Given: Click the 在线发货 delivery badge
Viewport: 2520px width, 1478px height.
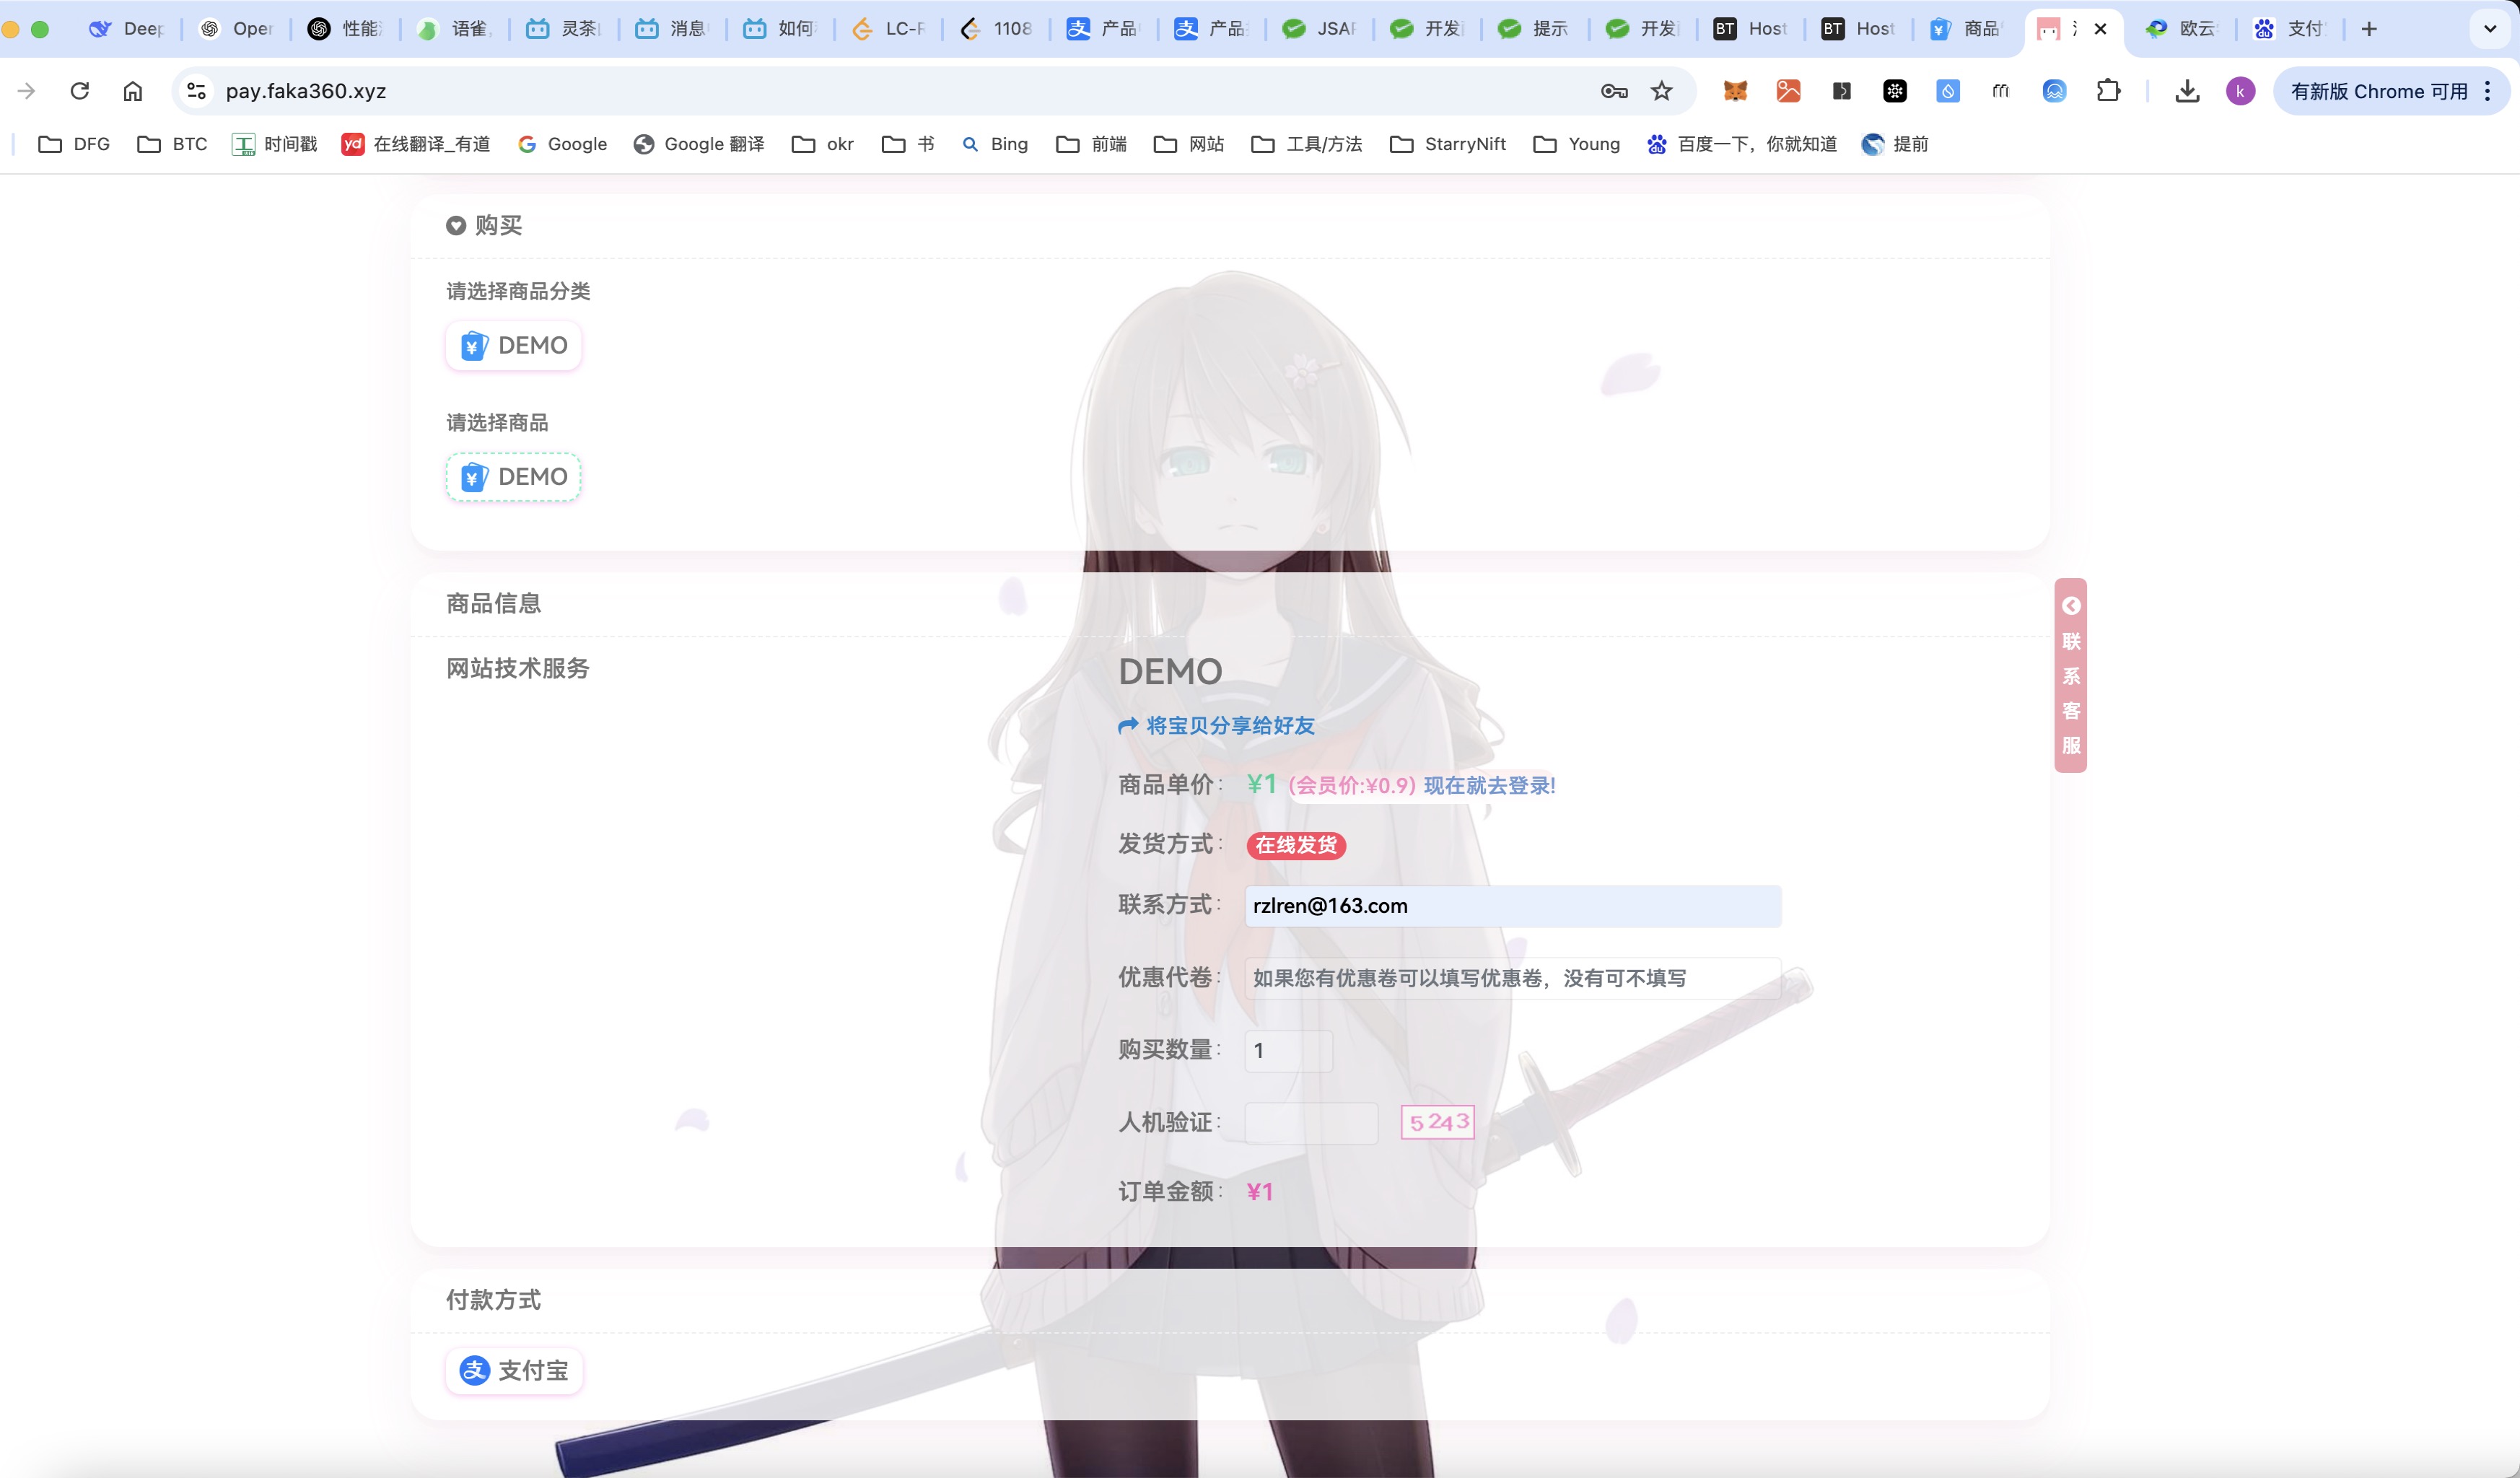Looking at the screenshot, I should coord(1296,846).
